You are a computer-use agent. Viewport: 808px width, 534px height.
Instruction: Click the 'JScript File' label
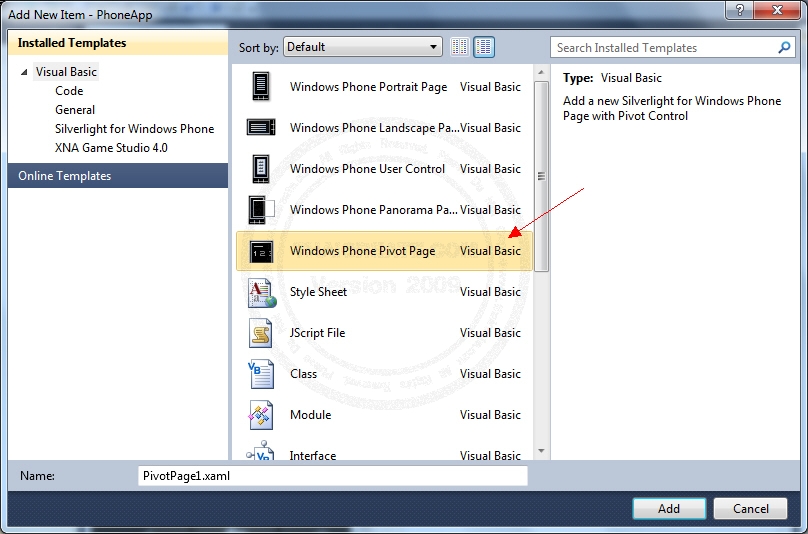[x=317, y=333]
